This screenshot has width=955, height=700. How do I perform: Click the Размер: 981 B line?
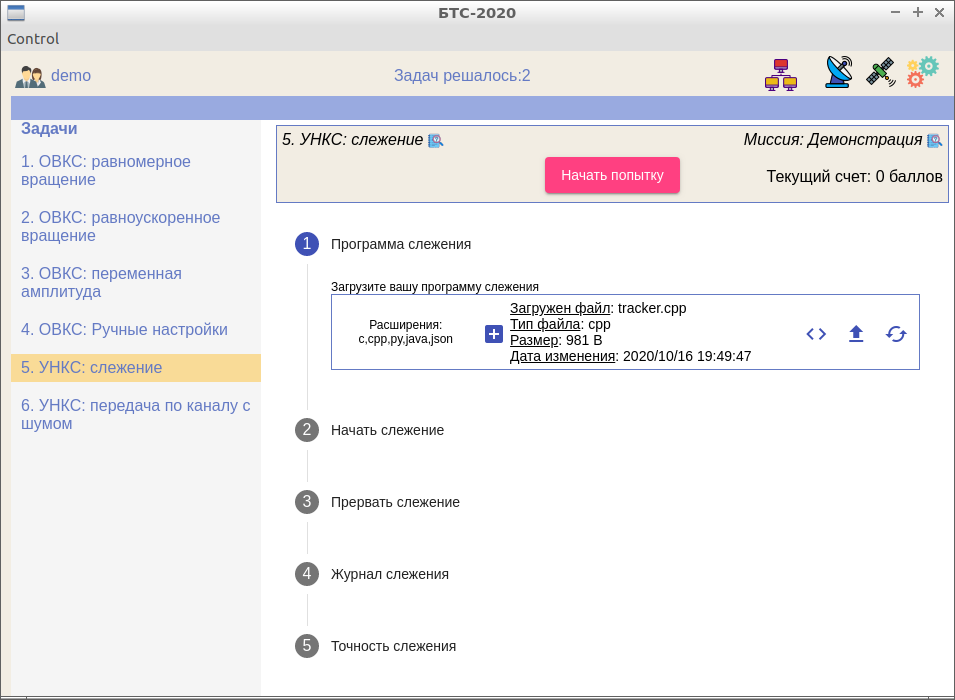556,340
